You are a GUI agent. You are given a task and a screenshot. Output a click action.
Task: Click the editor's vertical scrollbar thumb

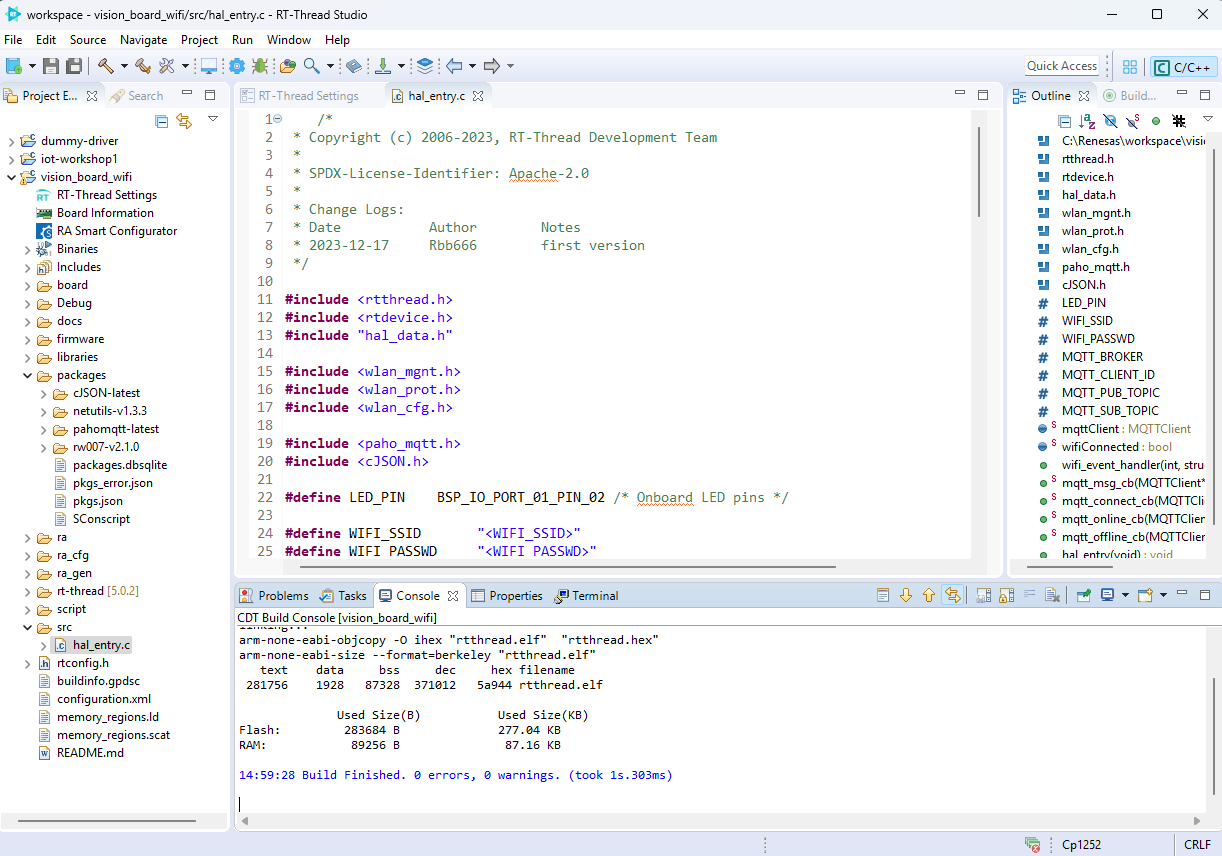click(979, 170)
